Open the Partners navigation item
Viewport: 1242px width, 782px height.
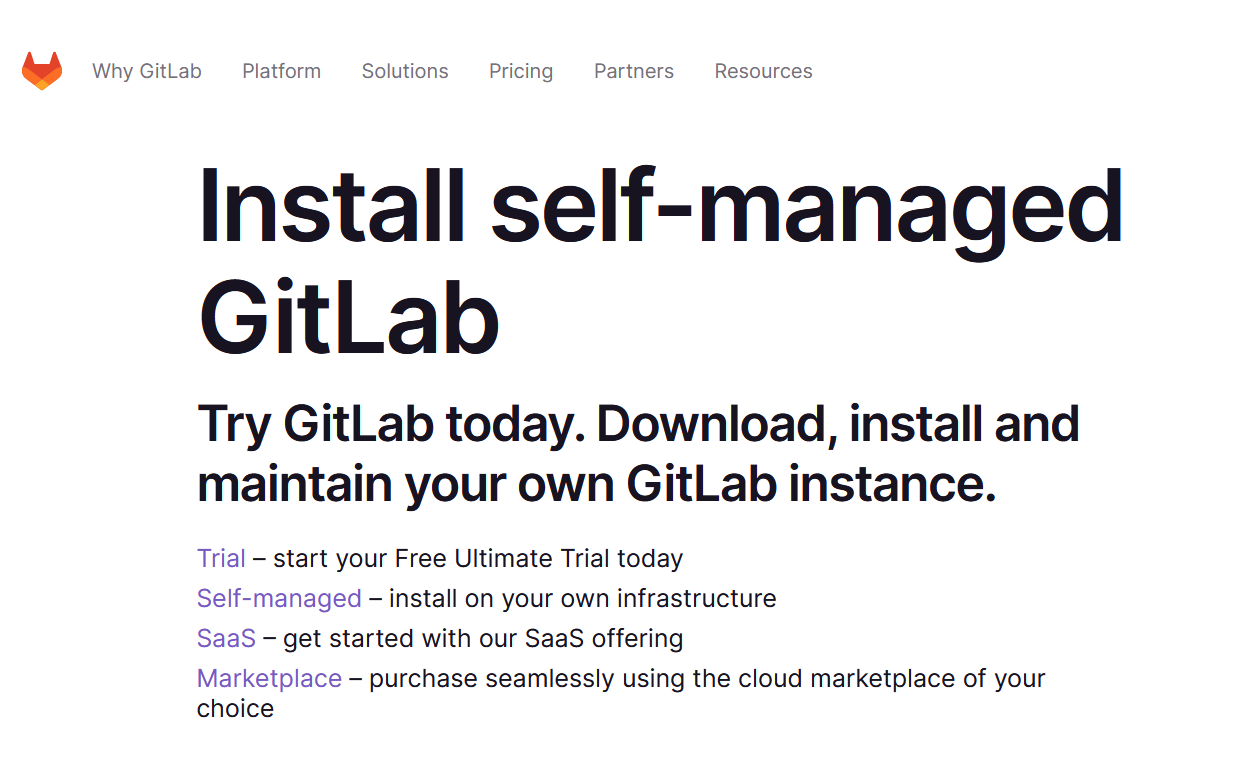(x=634, y=71)
